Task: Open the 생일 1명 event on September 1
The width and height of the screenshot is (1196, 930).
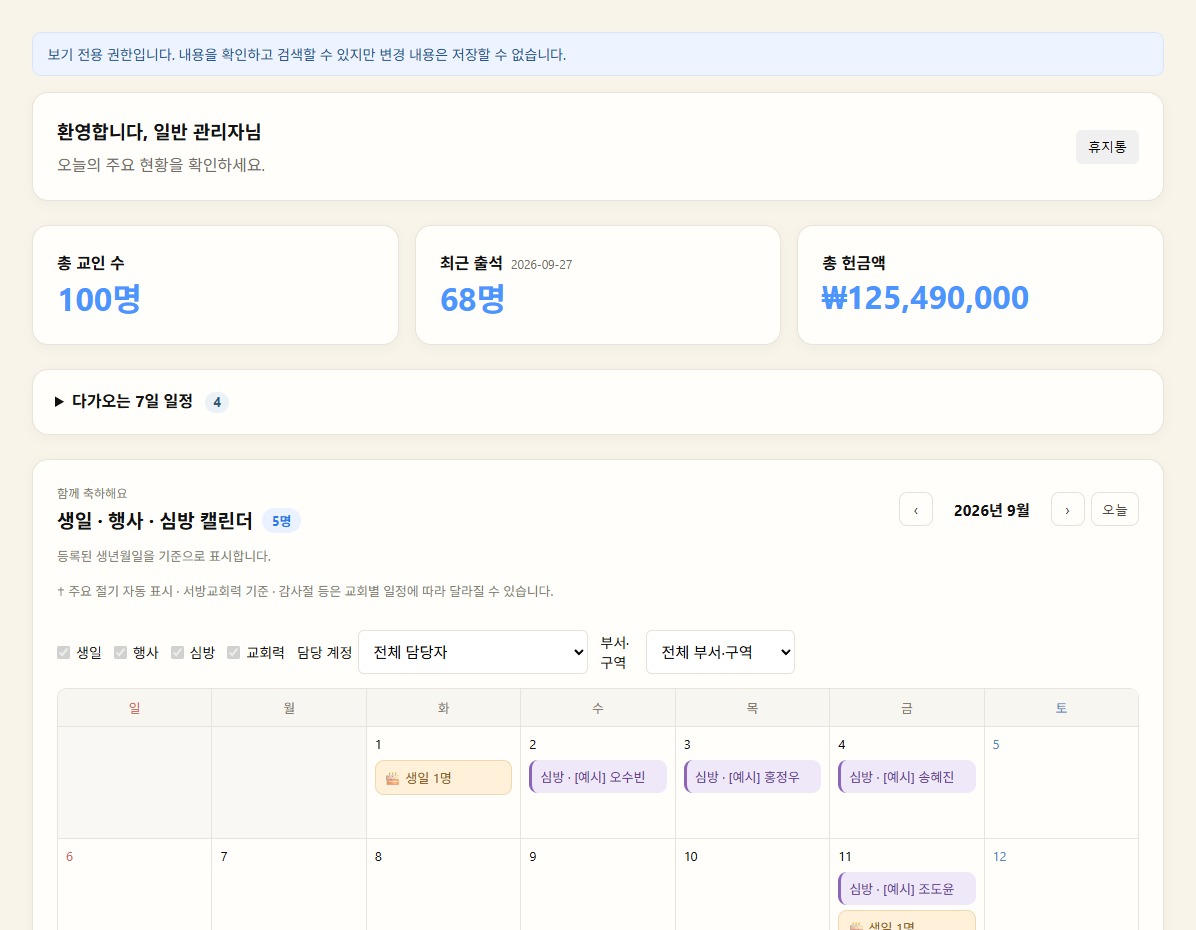Action: click(x=443, y=777)
